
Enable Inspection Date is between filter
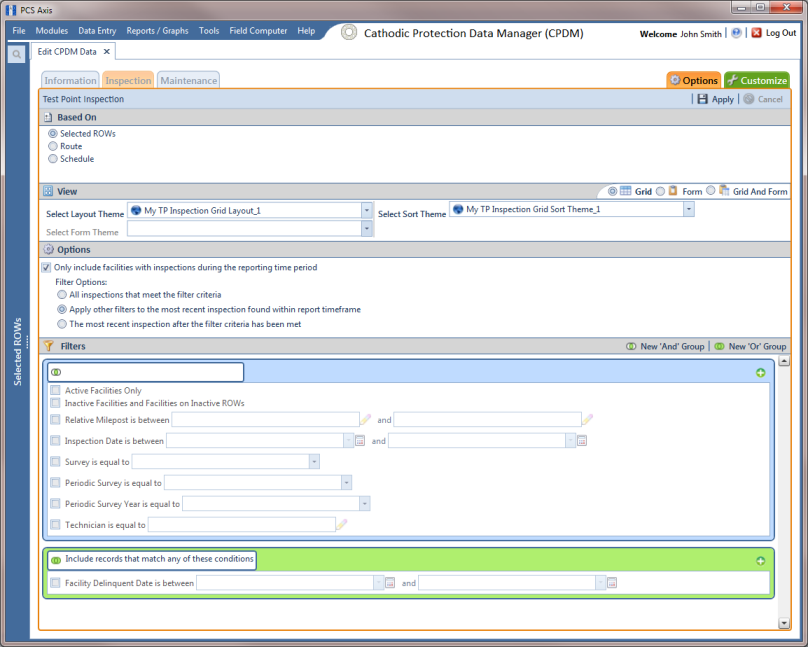55,440
